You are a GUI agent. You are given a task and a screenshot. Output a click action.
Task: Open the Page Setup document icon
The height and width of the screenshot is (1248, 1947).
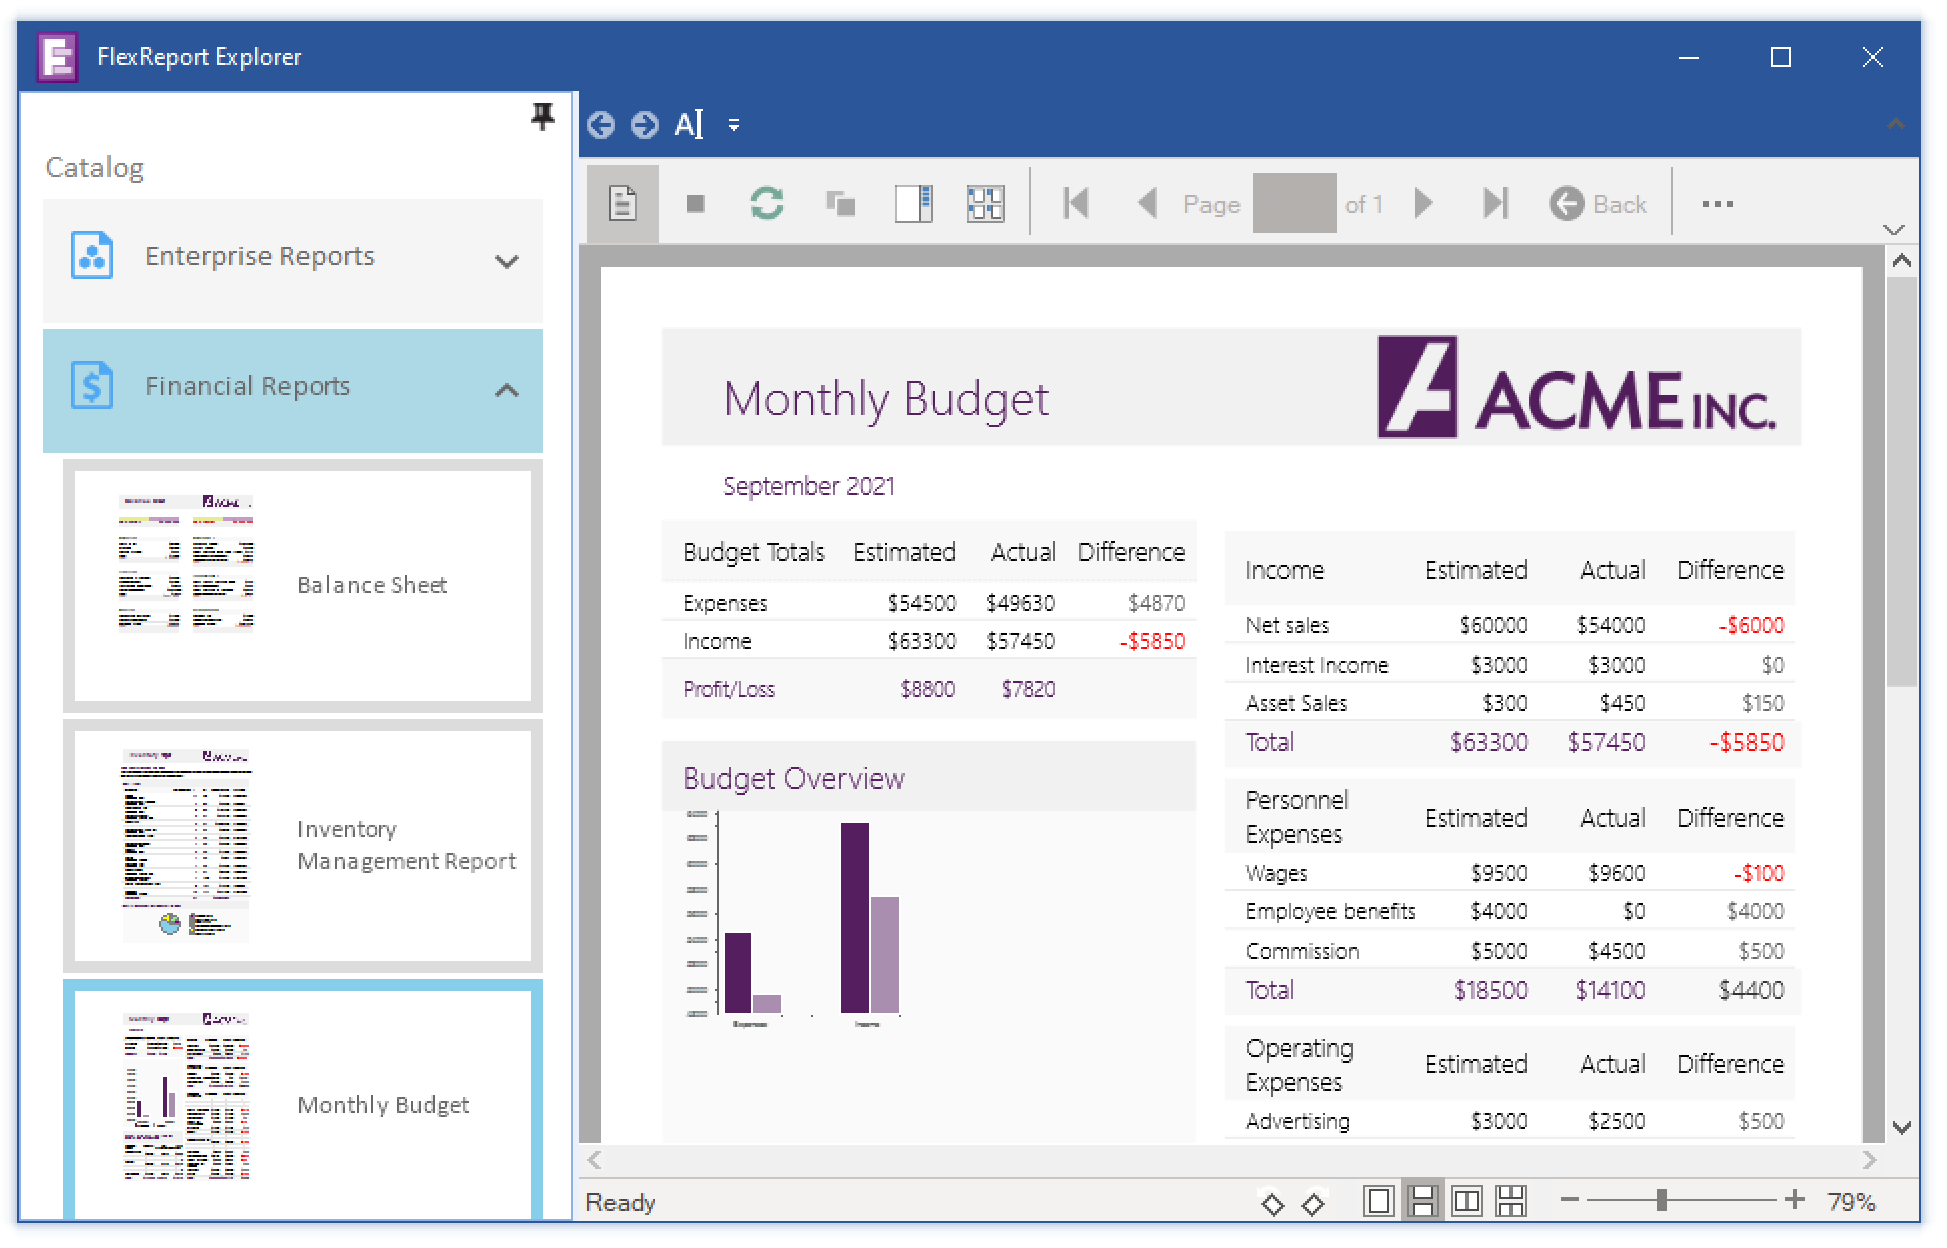pyautogui.click(x=623, y=204)
